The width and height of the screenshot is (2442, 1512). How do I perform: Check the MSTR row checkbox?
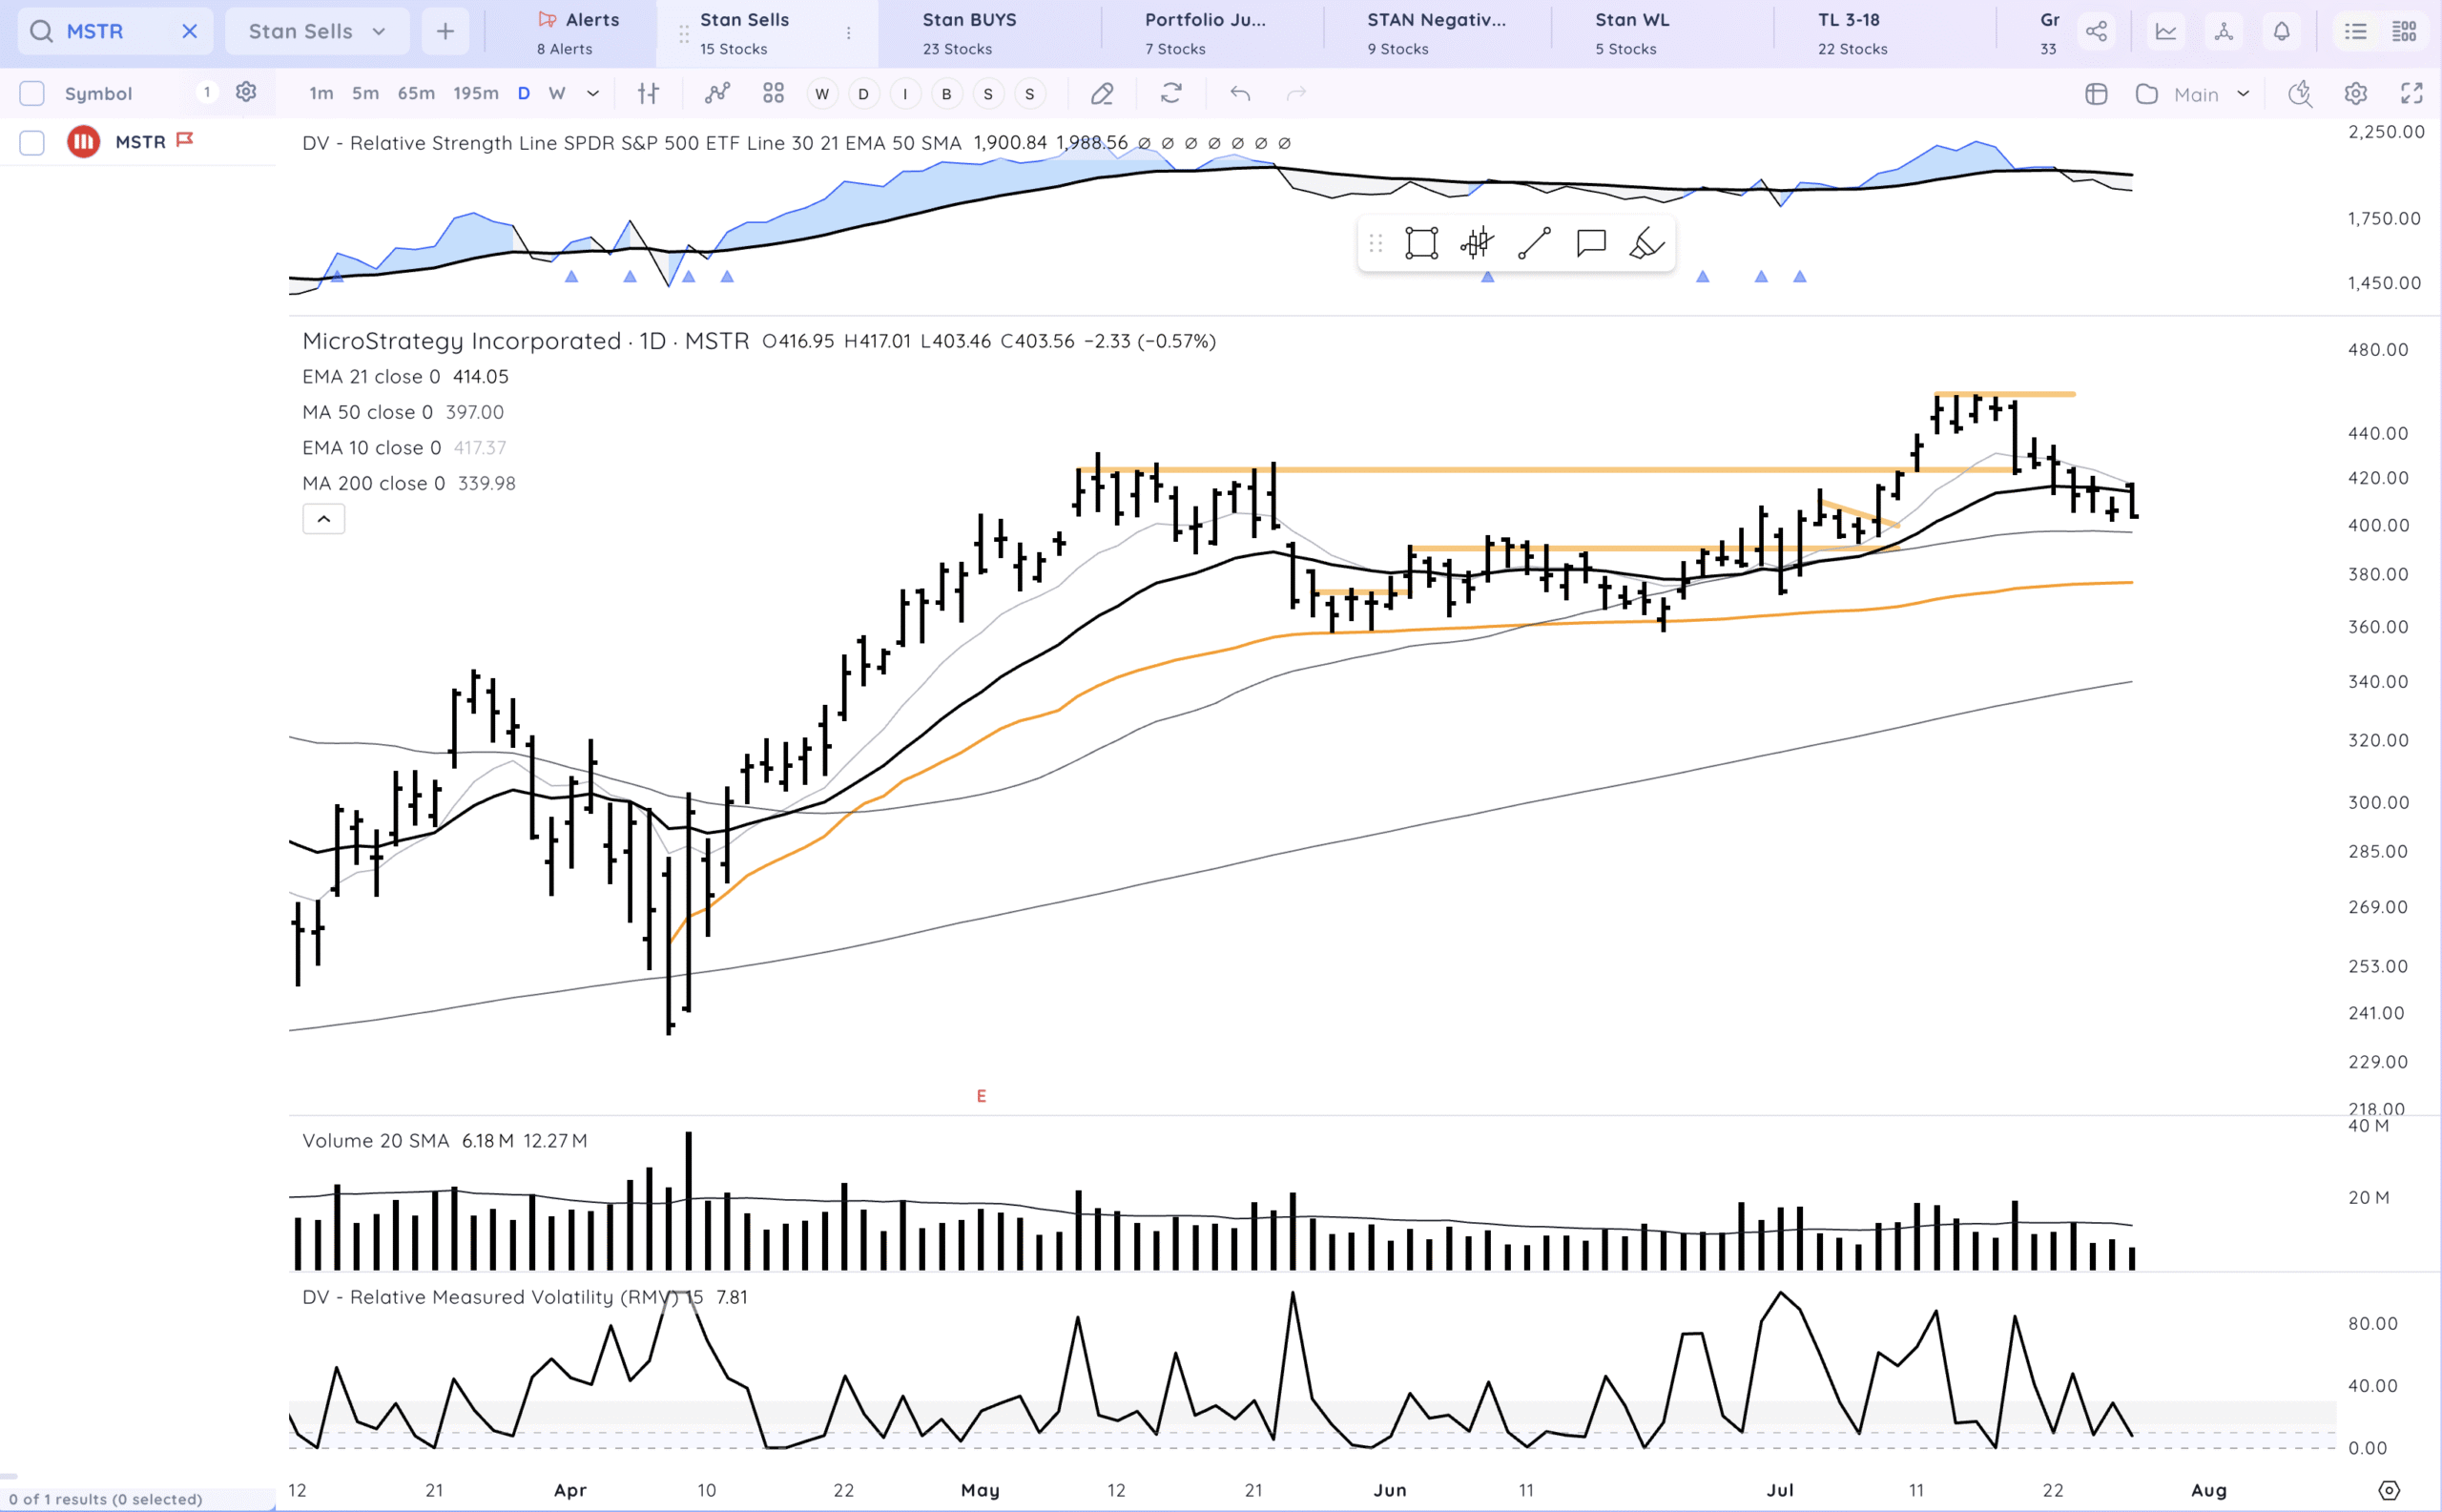point(32,143)
